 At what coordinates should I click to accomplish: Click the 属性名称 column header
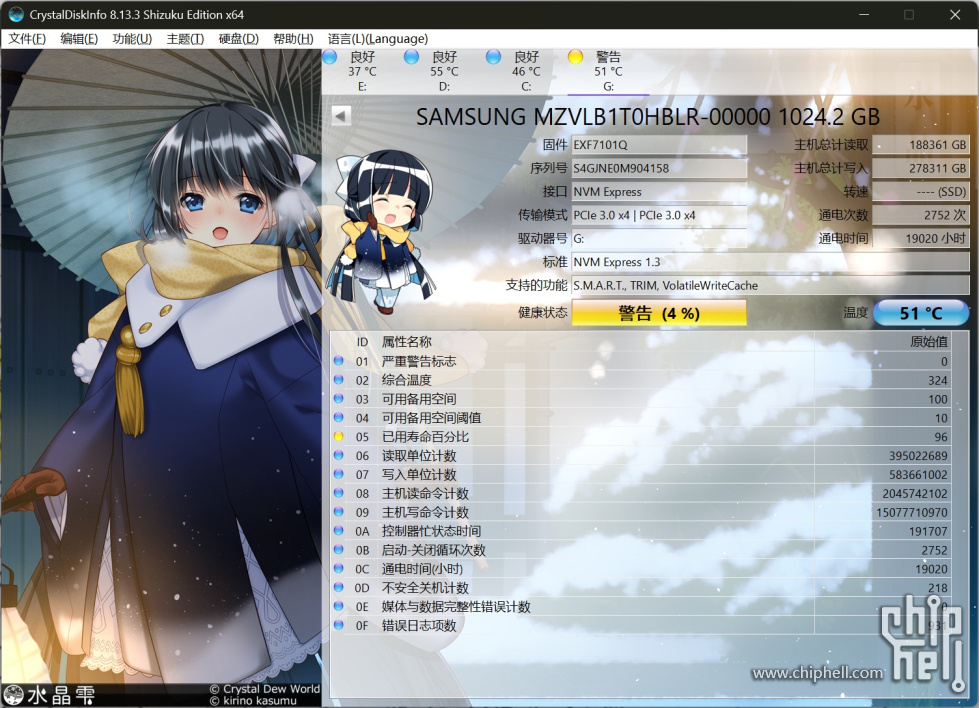[x=406, y=342]
